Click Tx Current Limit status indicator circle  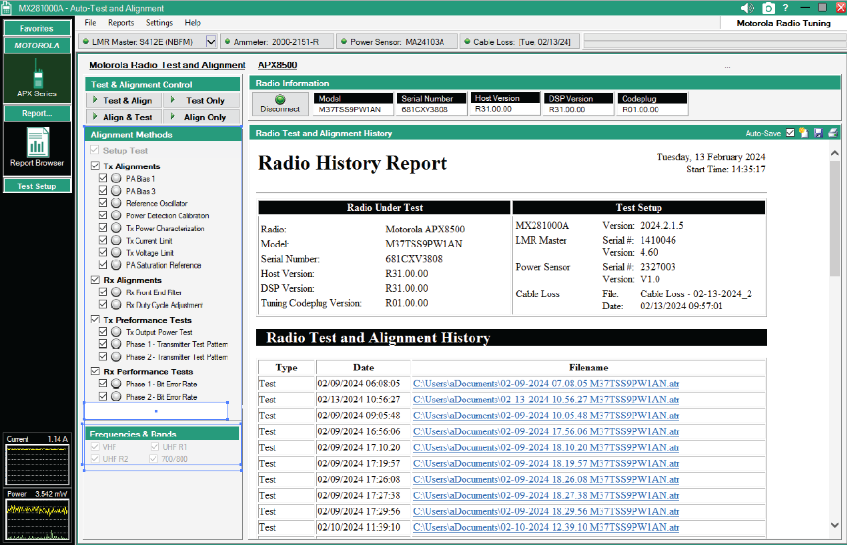[x=116, y=240]
